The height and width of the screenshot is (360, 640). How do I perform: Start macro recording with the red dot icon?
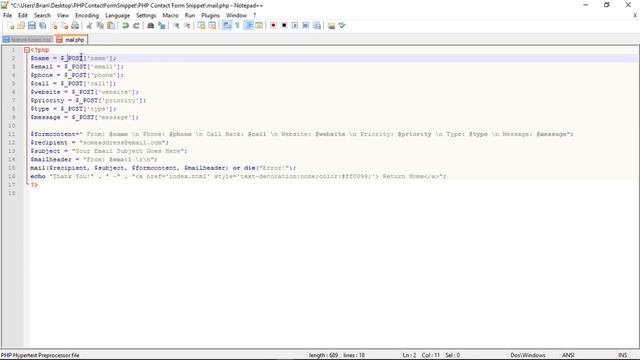pos(273,26)
